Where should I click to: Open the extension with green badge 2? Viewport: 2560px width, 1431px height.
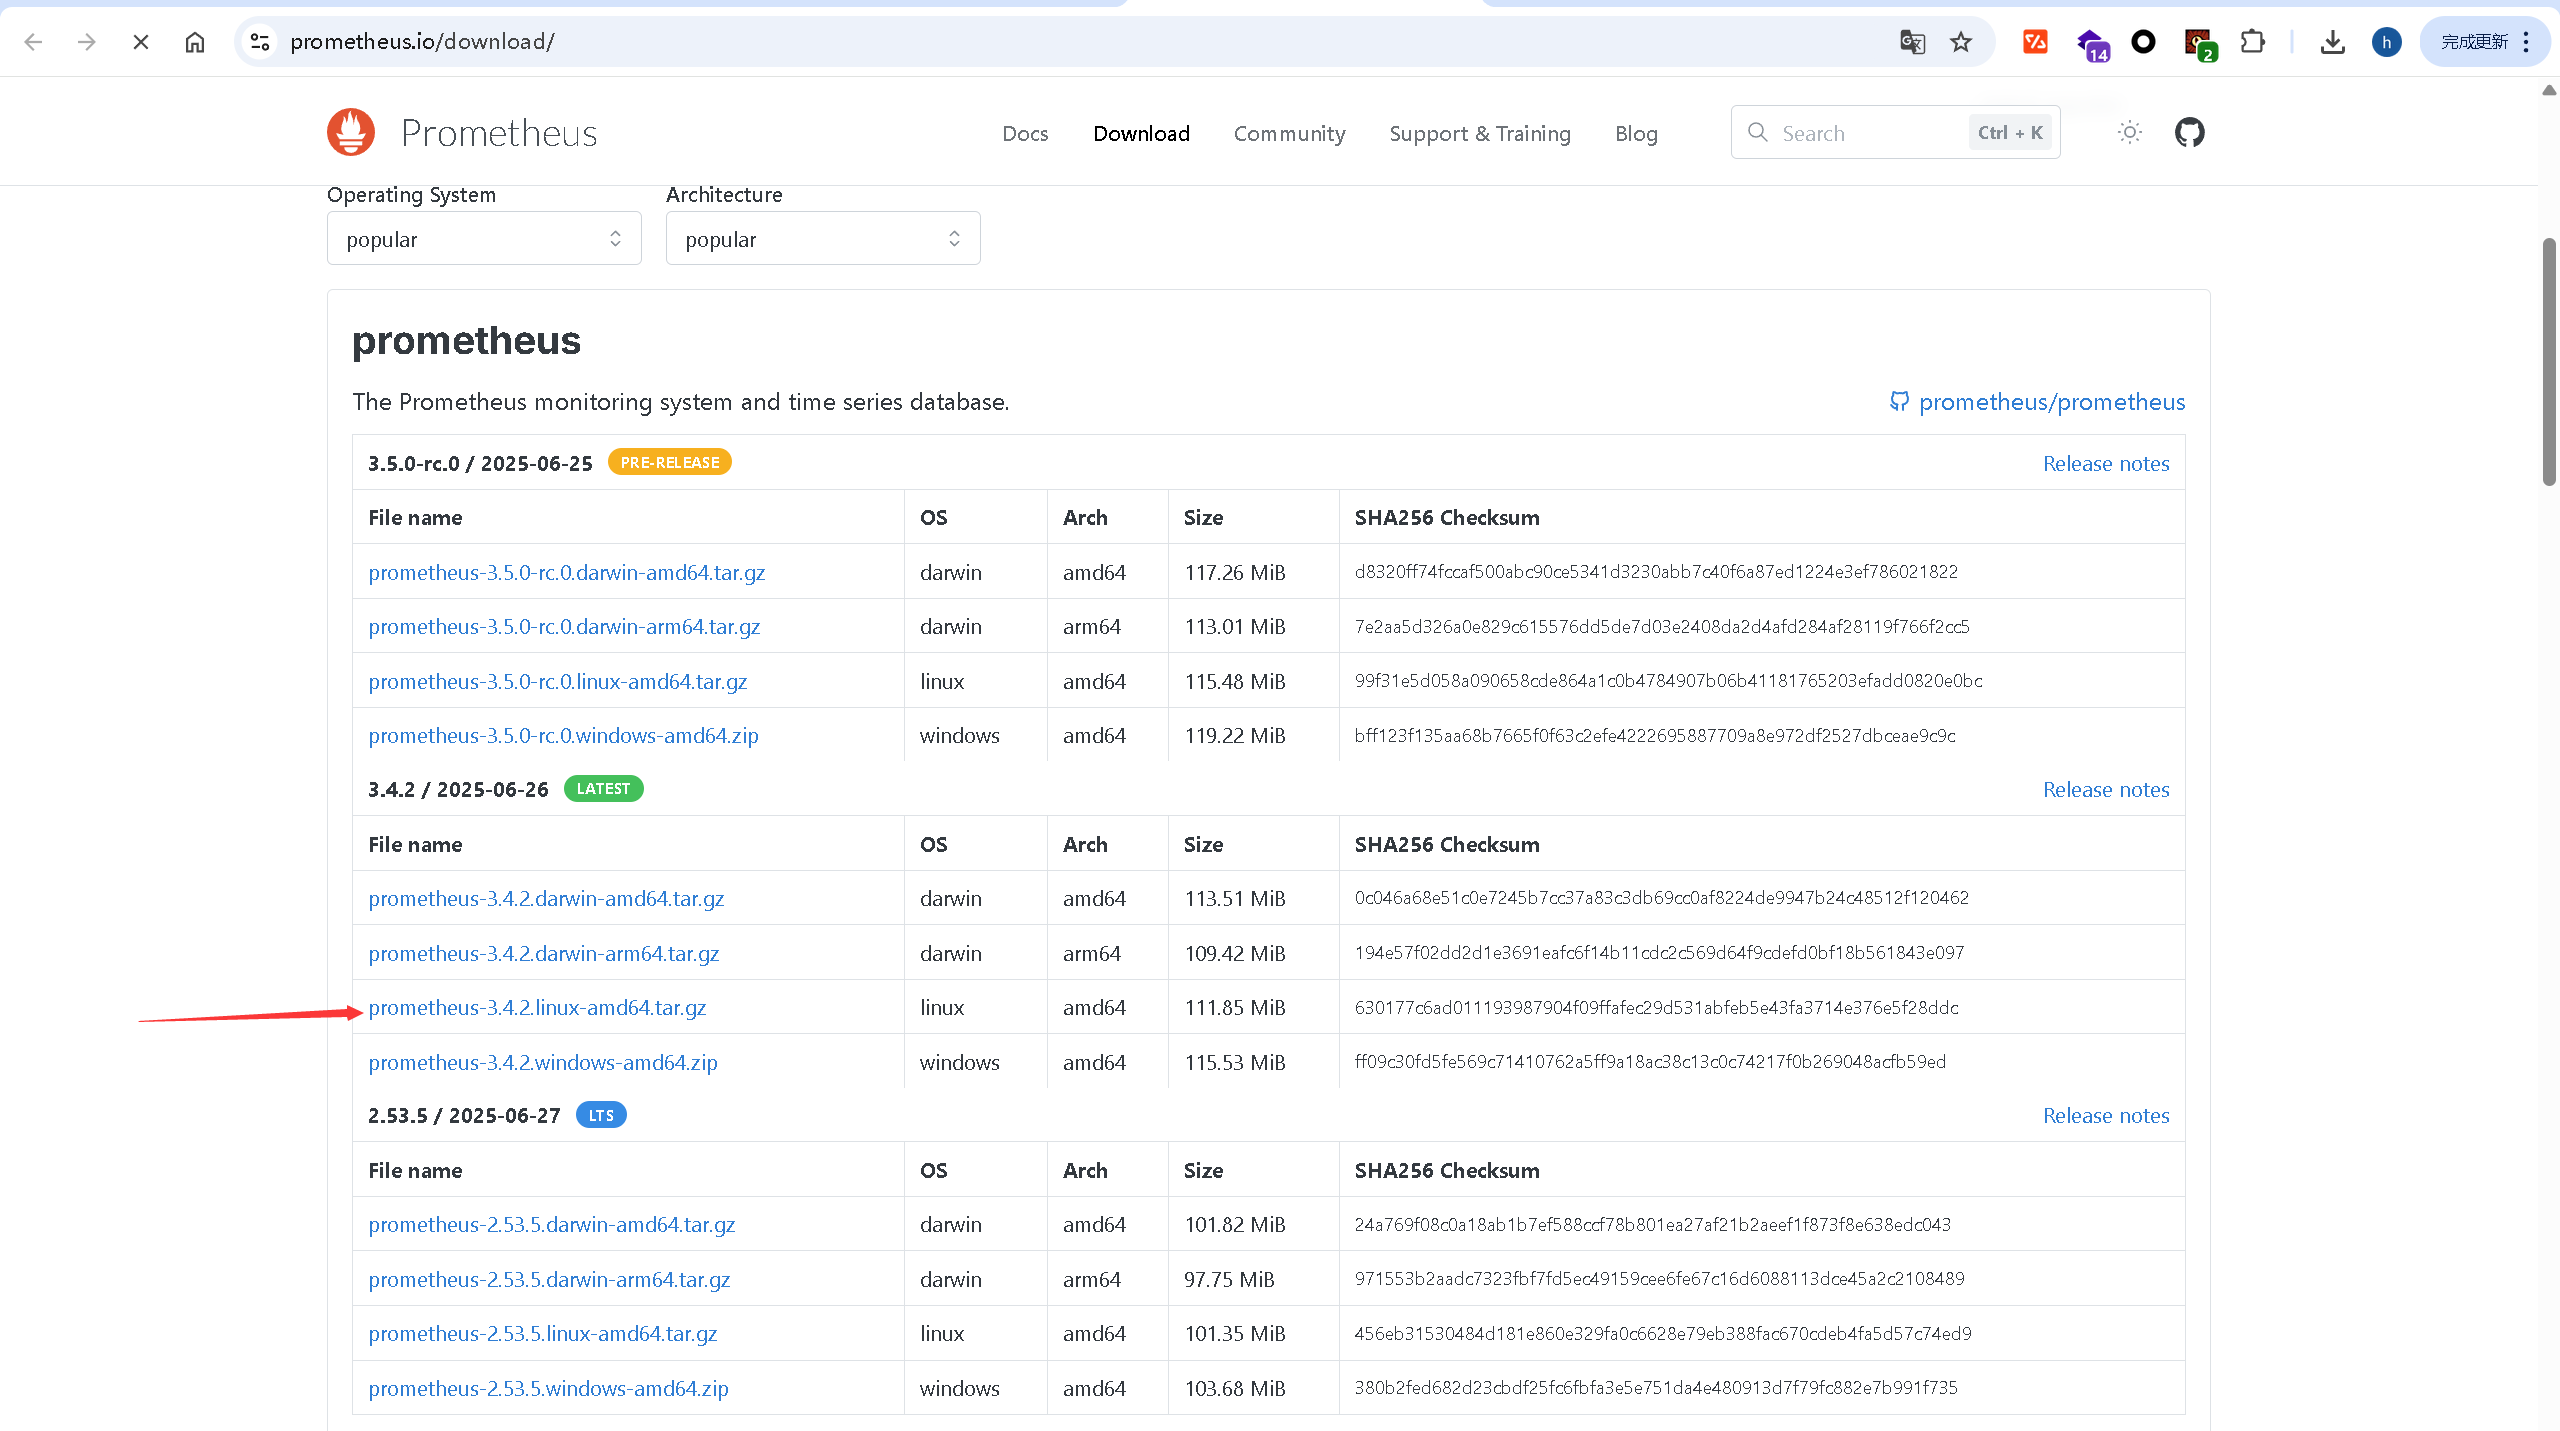pos(2199,44)
